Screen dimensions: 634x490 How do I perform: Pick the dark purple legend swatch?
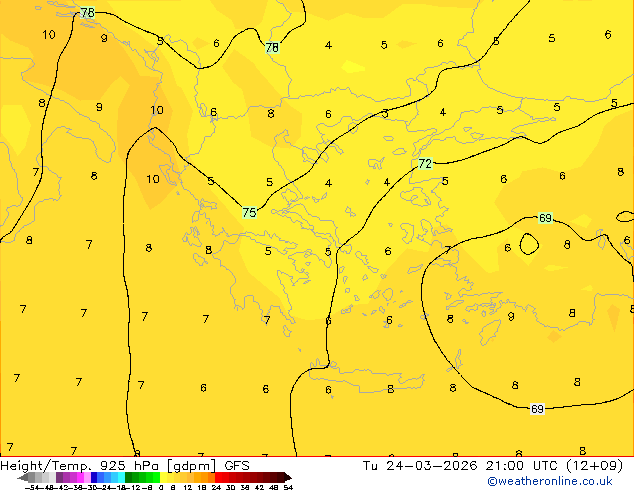click(x=59, y=477)
